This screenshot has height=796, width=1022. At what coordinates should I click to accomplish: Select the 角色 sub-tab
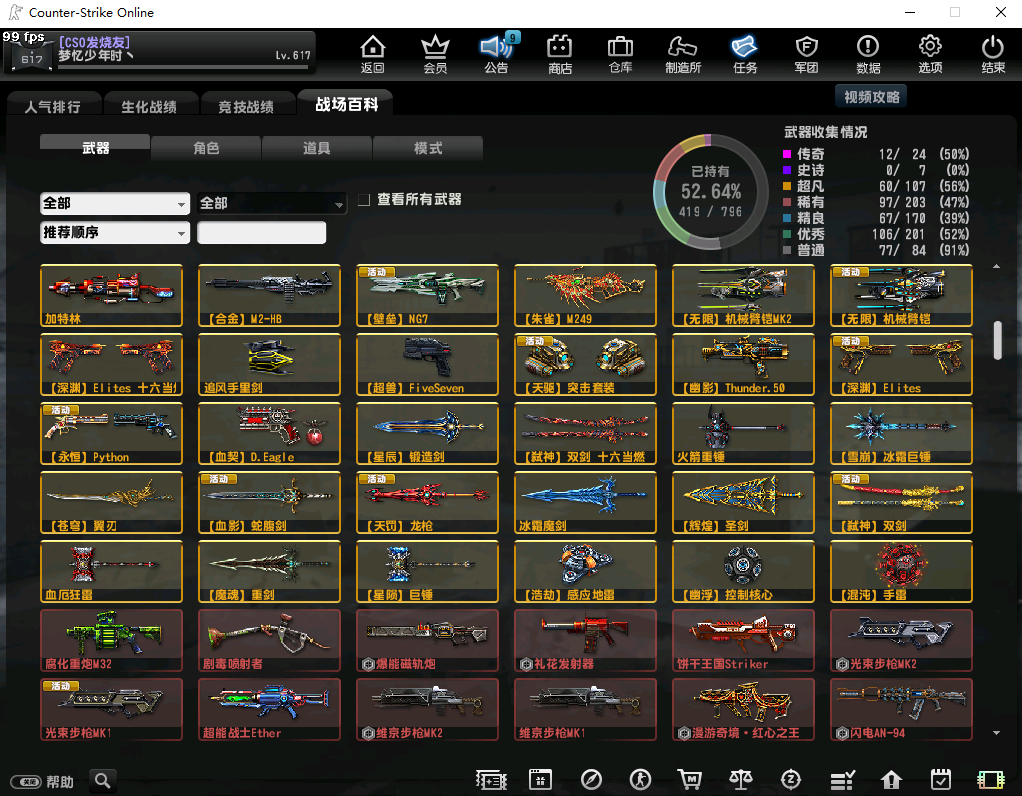coord(206,148)
